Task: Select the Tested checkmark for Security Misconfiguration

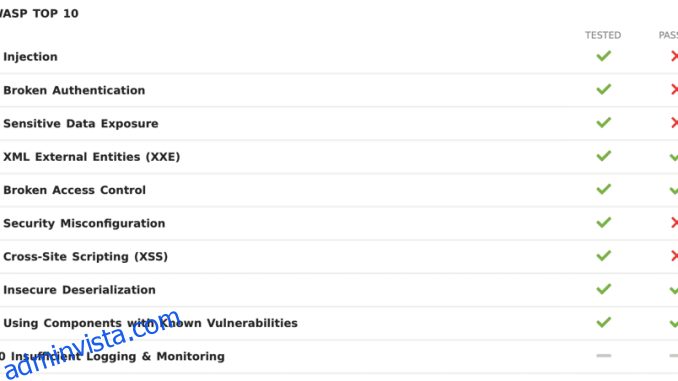Action: [x=604, y=222]
